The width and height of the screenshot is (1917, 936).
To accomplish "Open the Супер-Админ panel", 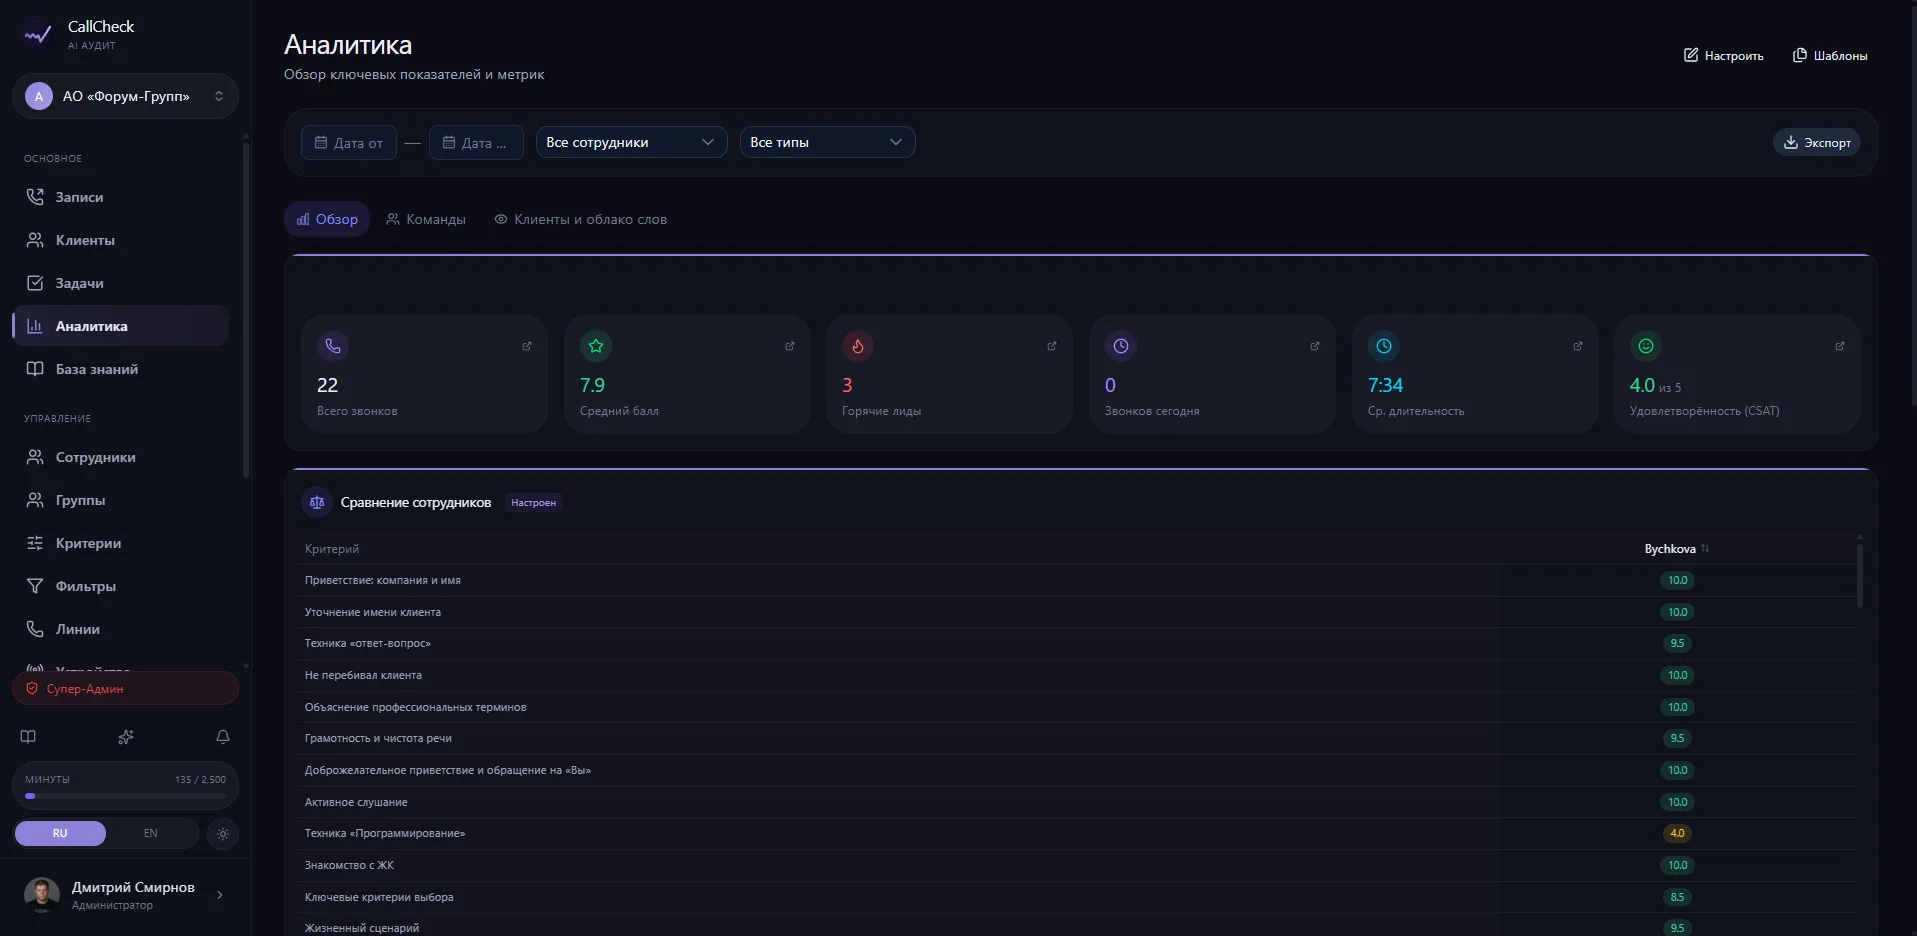I will tap(125, 688).
